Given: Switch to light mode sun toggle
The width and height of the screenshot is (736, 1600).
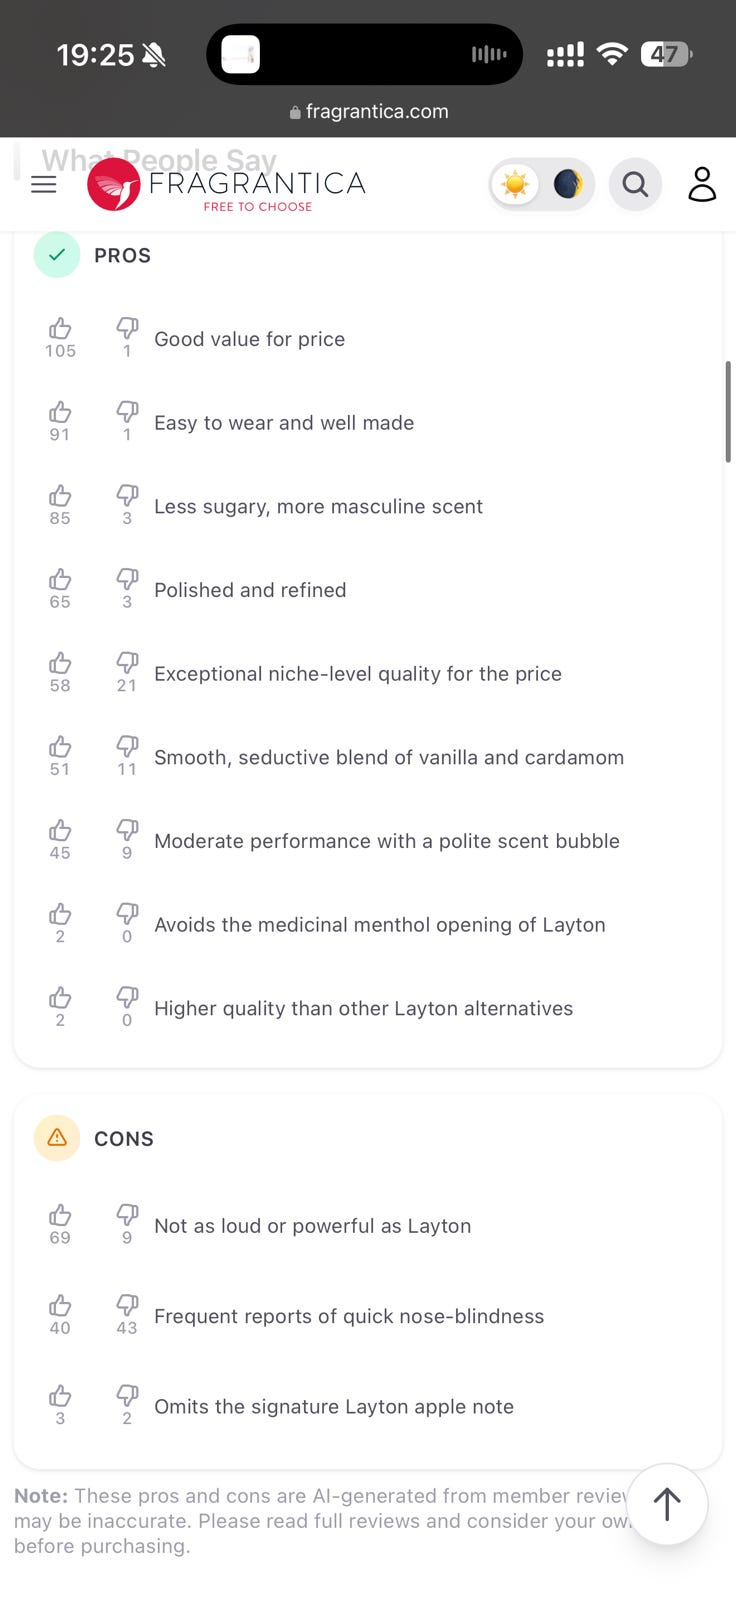Looking at the screenshot, I should pyautogui.click(x=516, y=185).
